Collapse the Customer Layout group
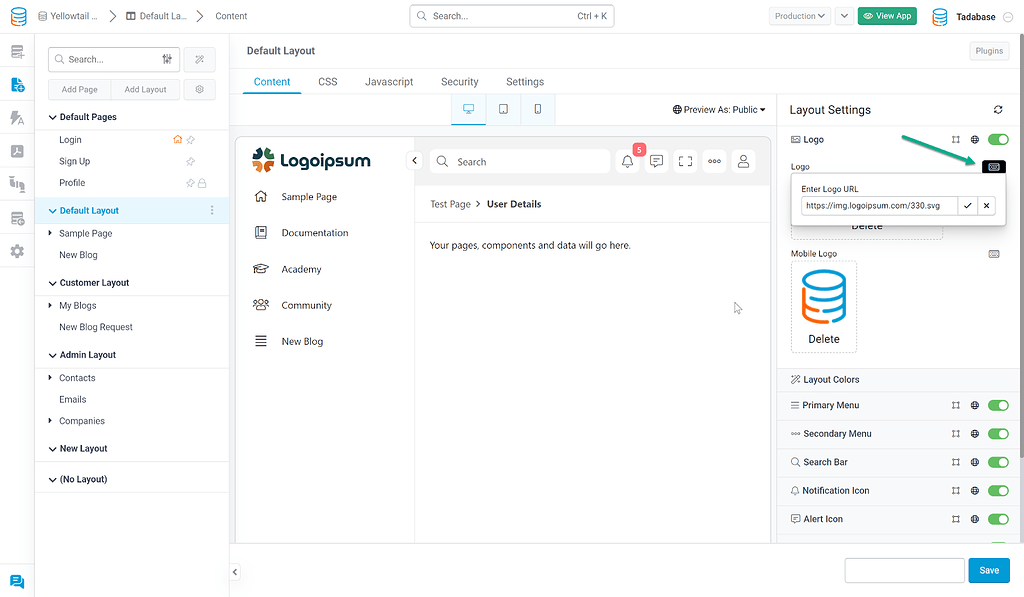Screen dimensions: 1024x597 pos(52,283)
